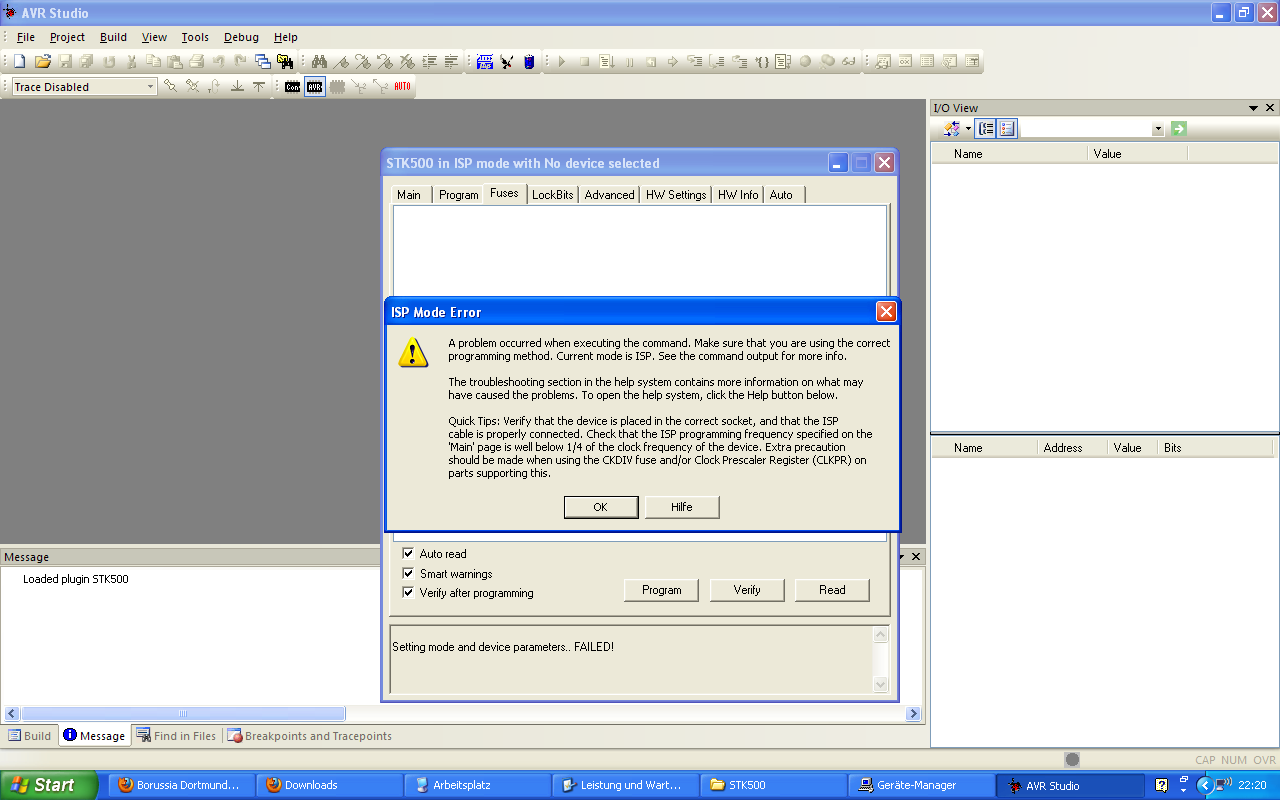This screenshot has height=800, width=1280.
Task: Click the Find binoculars icon
Action: pyautogui.click(x=319, y=62)
